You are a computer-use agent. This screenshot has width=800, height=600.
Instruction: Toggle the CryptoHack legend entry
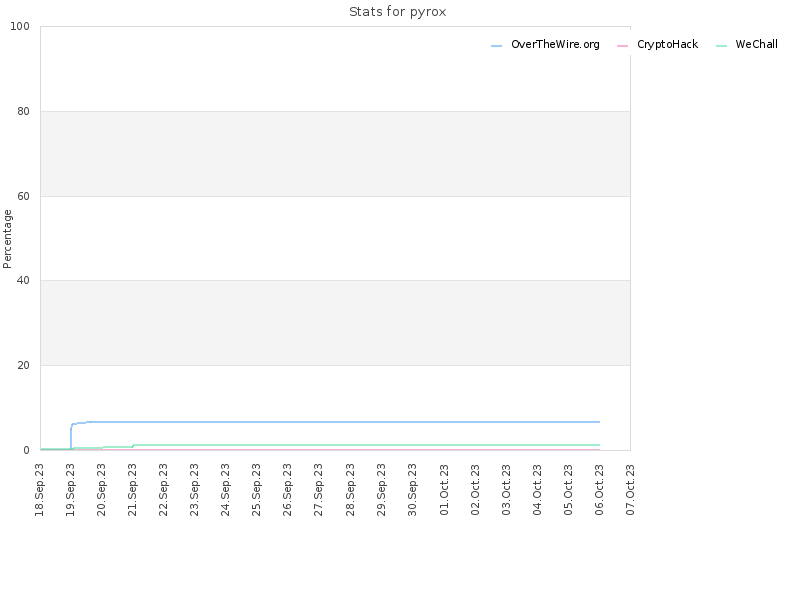click(x=657, y=45)
